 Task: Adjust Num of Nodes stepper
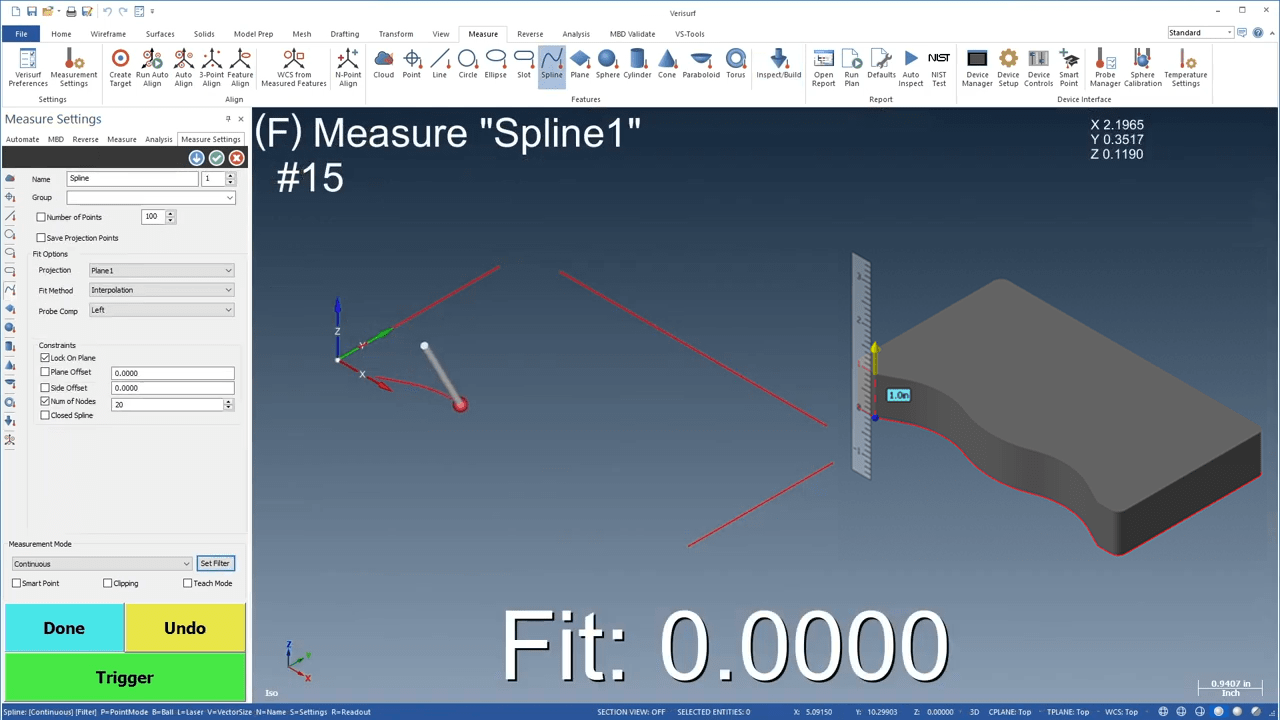229,404
